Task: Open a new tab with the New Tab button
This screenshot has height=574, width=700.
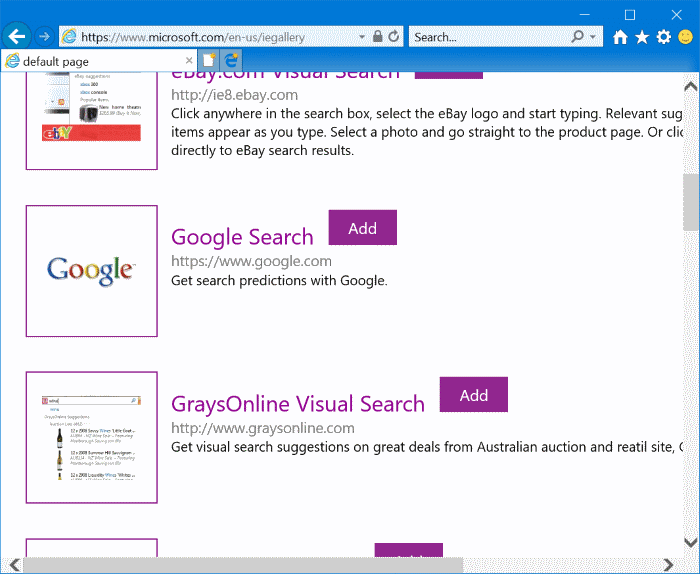Action: (x=208, y=60)
